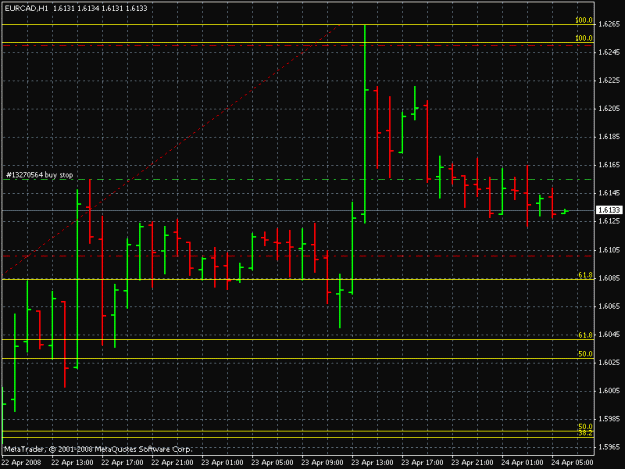Image resolution: width=625 pixels, height=469 pixels.
Task: Select the 61.8 Fibonacci label beside 1.6045
Action: pyautogui.click(x=586, y=335)
